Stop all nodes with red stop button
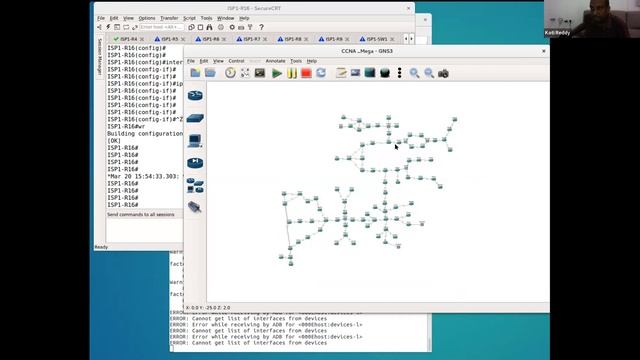The width and height of the screenshot is (640, 360). [x=306, y=73]
